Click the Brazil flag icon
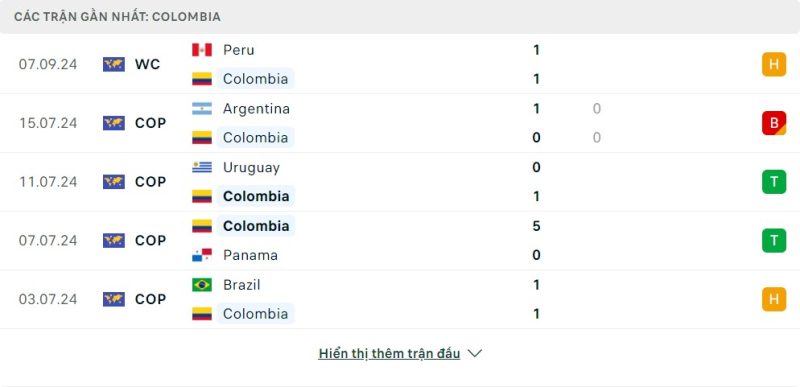Screen dimensions: 800x387 (202, 285)
